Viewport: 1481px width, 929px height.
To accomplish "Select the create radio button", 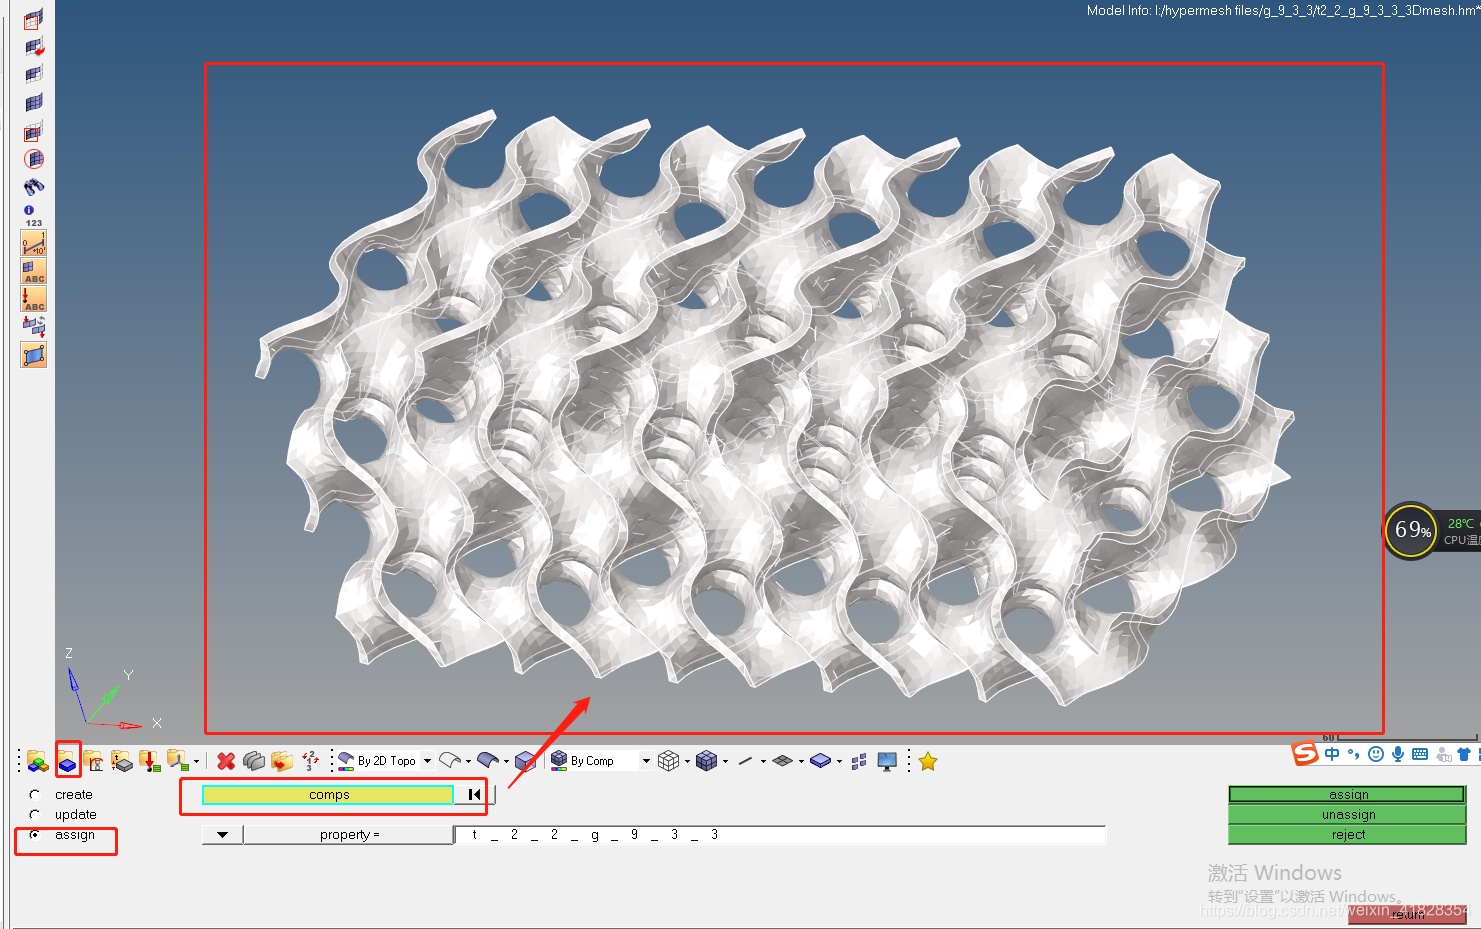I will click(35, 795).
